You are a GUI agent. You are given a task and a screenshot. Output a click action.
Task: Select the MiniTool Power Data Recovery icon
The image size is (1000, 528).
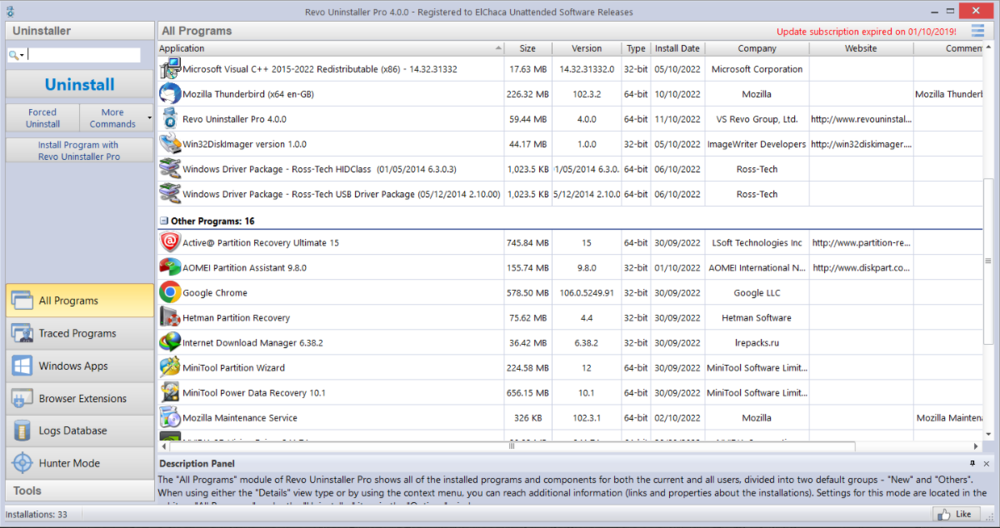pos(169,393)
